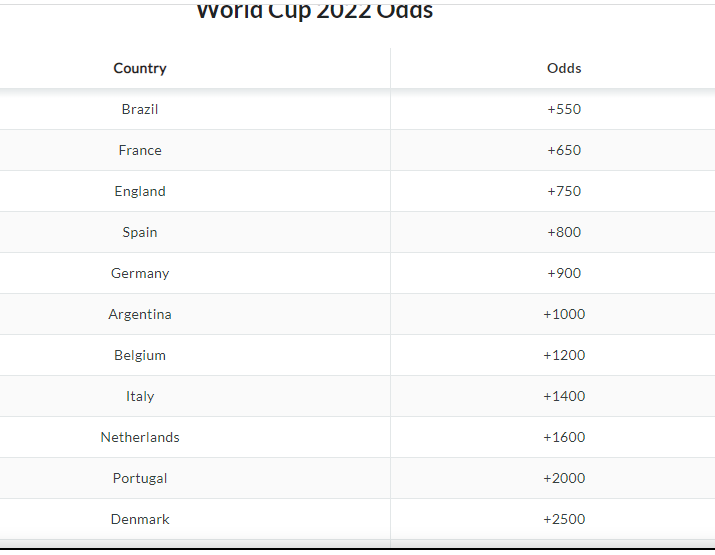Click the +800 odds value
Image resolution: width=715 pixels, height=555 pixels.
click(x=564, y=232)
